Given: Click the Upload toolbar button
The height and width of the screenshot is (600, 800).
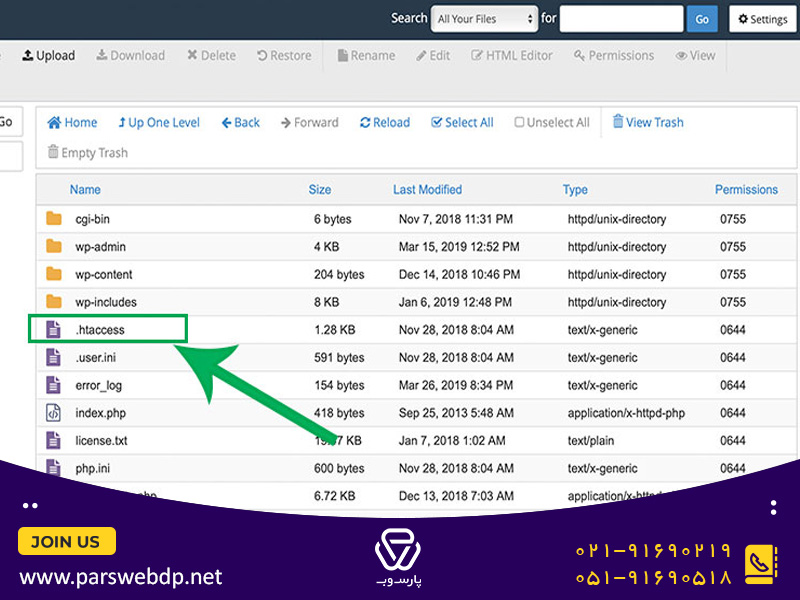Looking at the screenshot, I should [48, 55].
